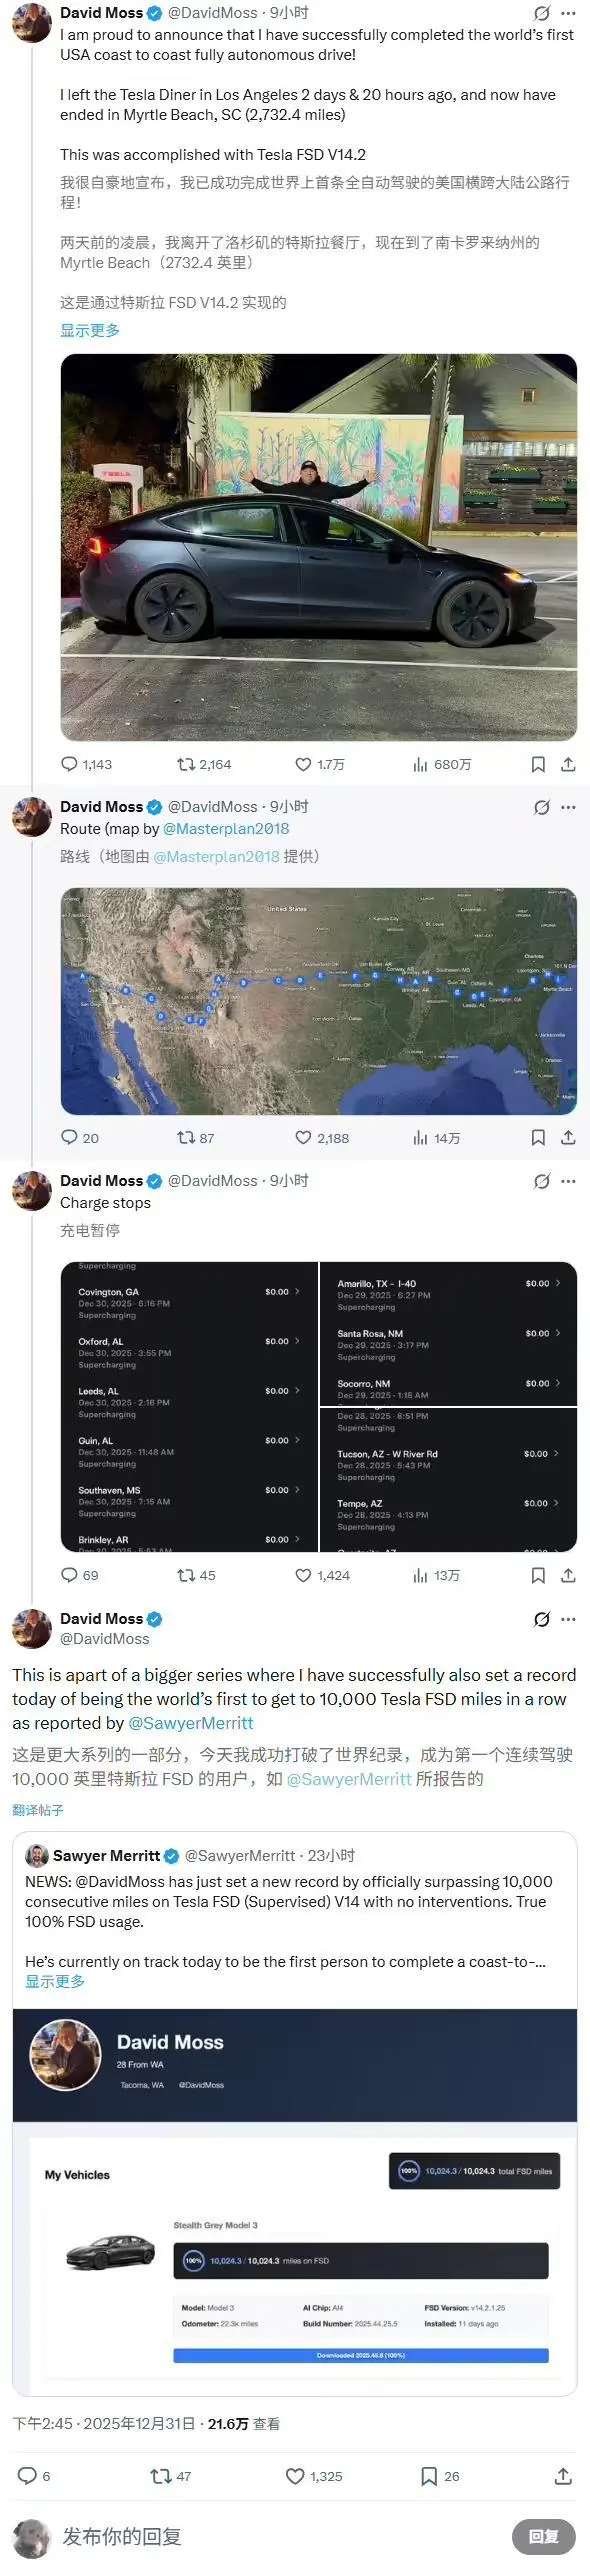Open the Tesla Model 3 photo
The image size is (590, 2563).
[x=318, y=547]
